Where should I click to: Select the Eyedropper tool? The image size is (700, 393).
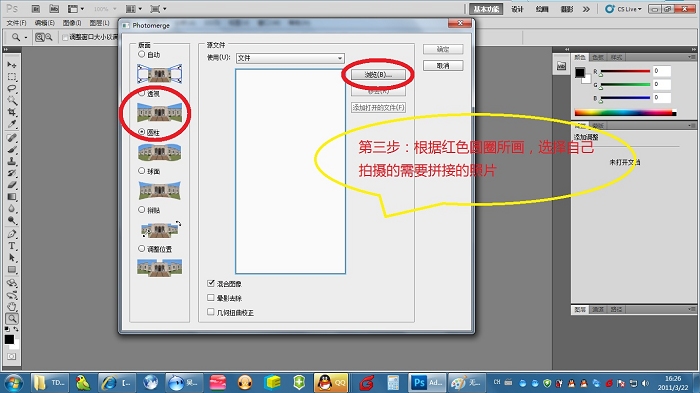coord(12,124)
